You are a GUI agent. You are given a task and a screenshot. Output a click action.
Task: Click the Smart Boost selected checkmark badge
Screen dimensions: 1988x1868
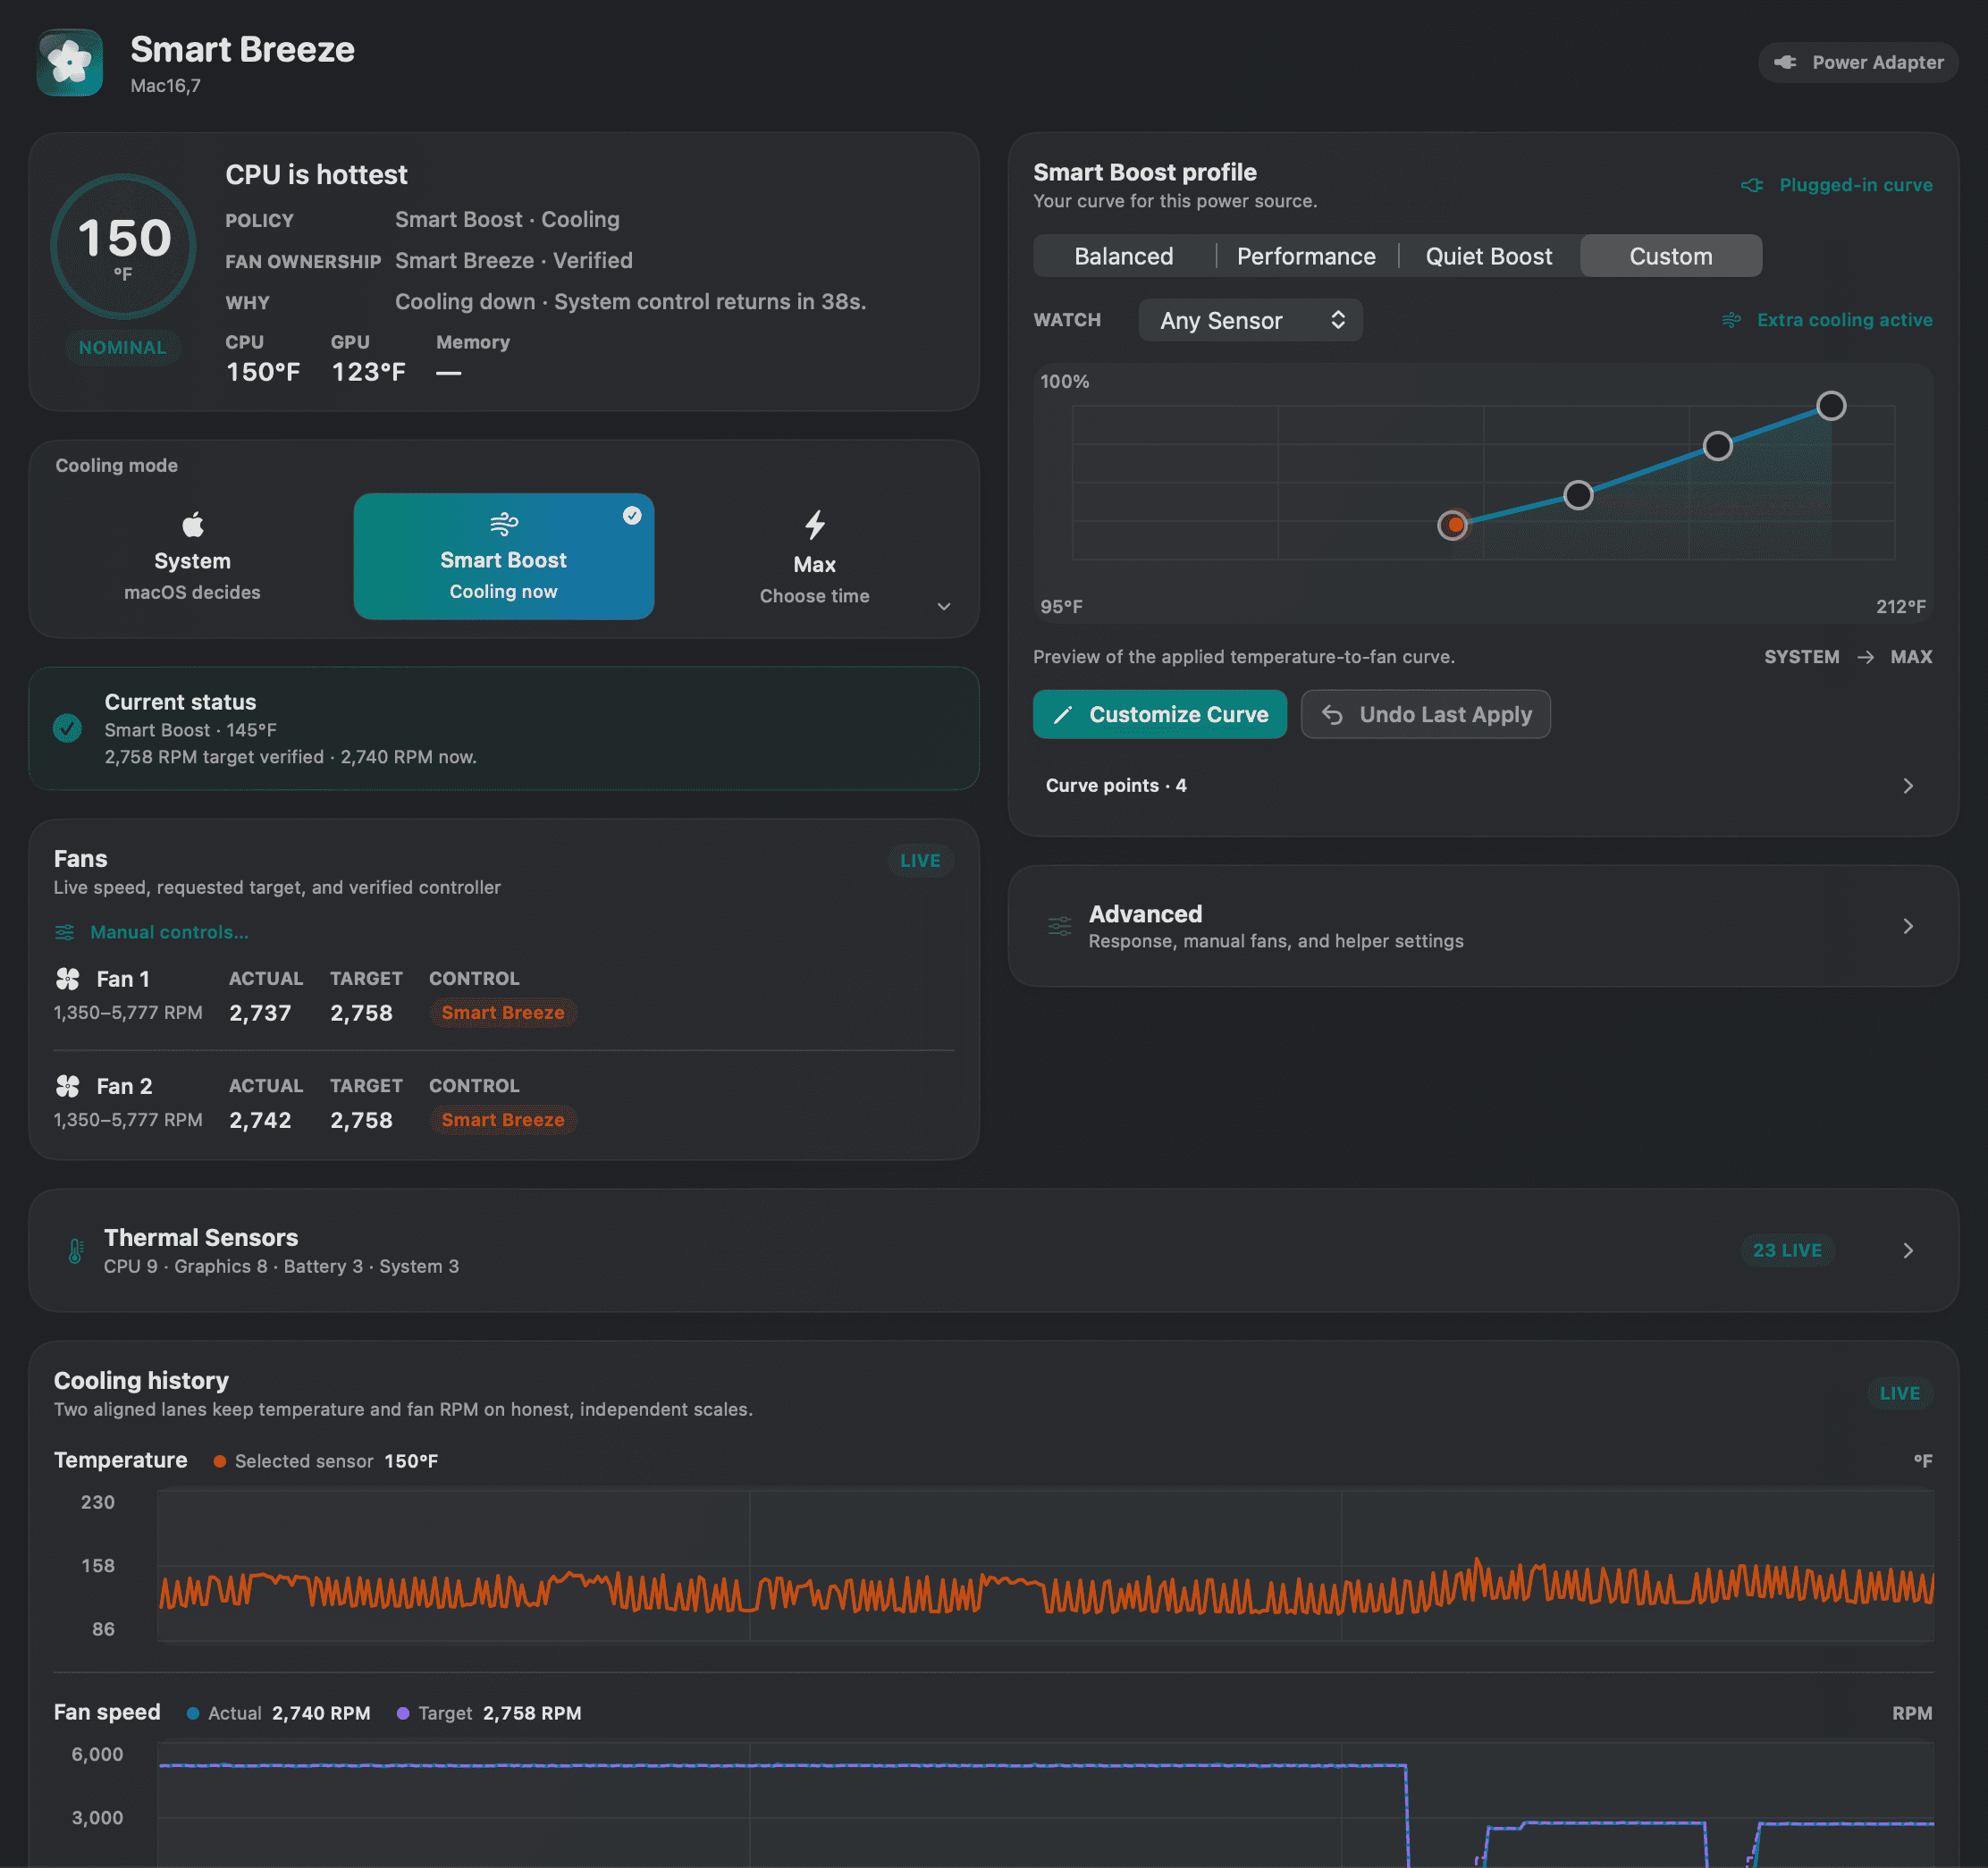tap(632, 515)
